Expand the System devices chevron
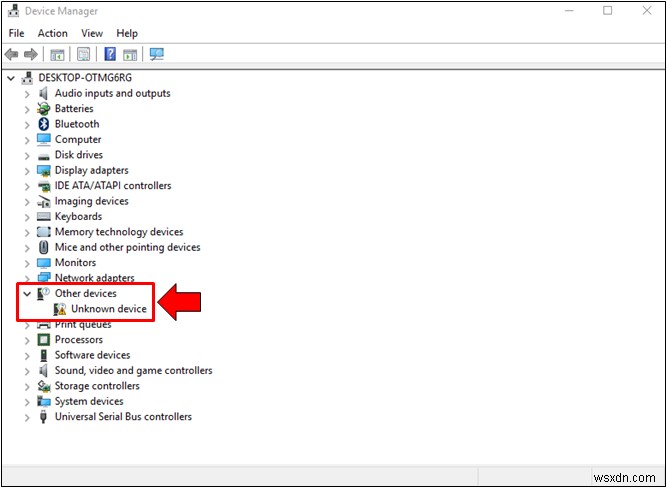Screen dimensions: 667x488 [x=27, y=402]
